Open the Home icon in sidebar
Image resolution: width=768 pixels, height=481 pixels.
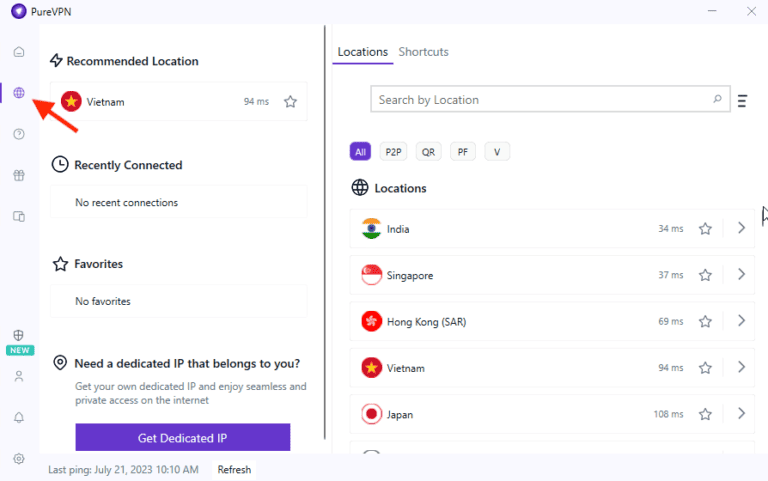point(19,52)
